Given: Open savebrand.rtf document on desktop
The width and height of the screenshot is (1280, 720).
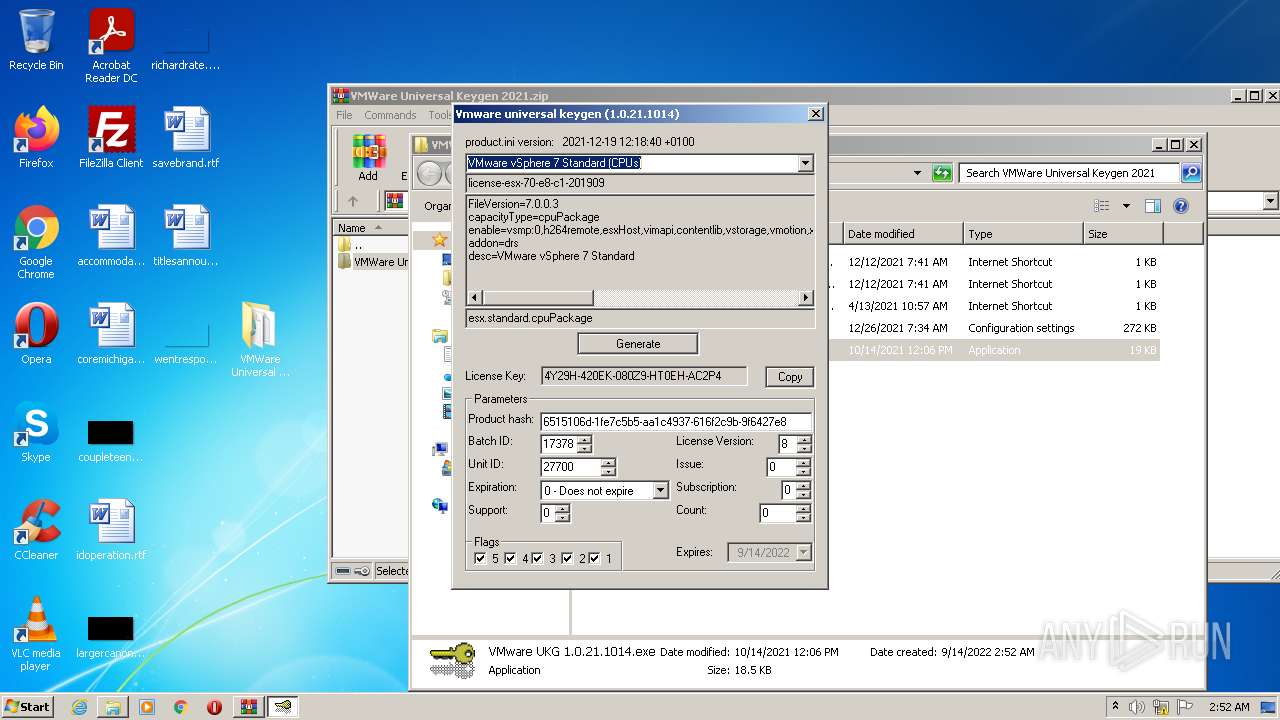Looking at the screenshot, I should (186, 138).
